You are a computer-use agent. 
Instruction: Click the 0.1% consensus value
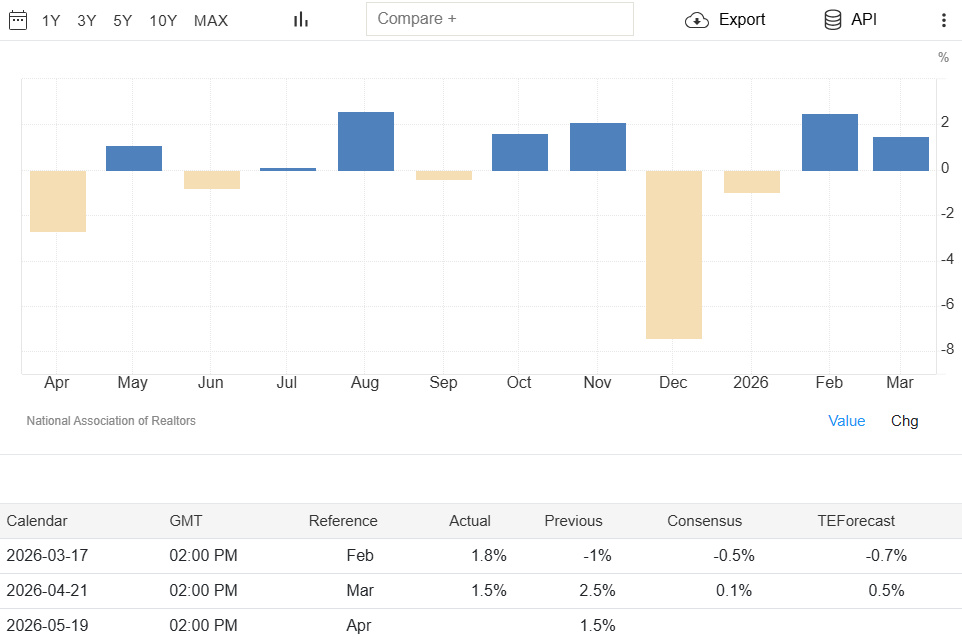pyautogui.click(x=734, y=591)
